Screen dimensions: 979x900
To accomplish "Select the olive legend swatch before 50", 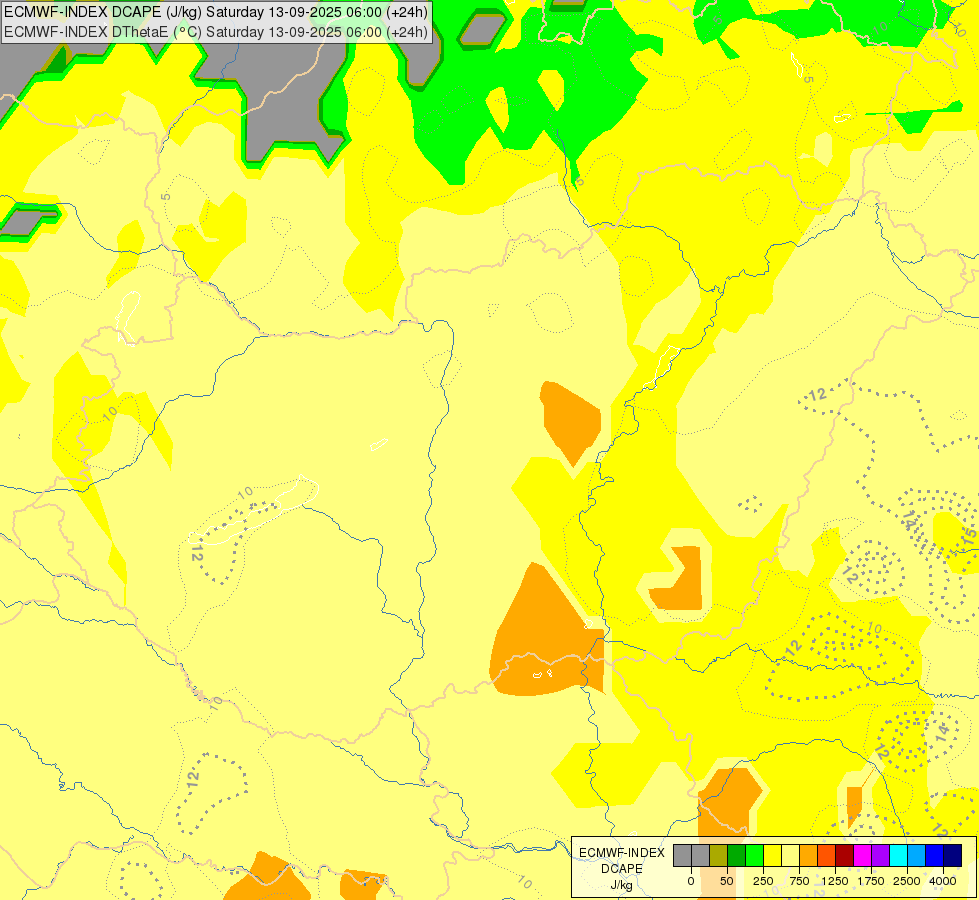I will 718,855.
